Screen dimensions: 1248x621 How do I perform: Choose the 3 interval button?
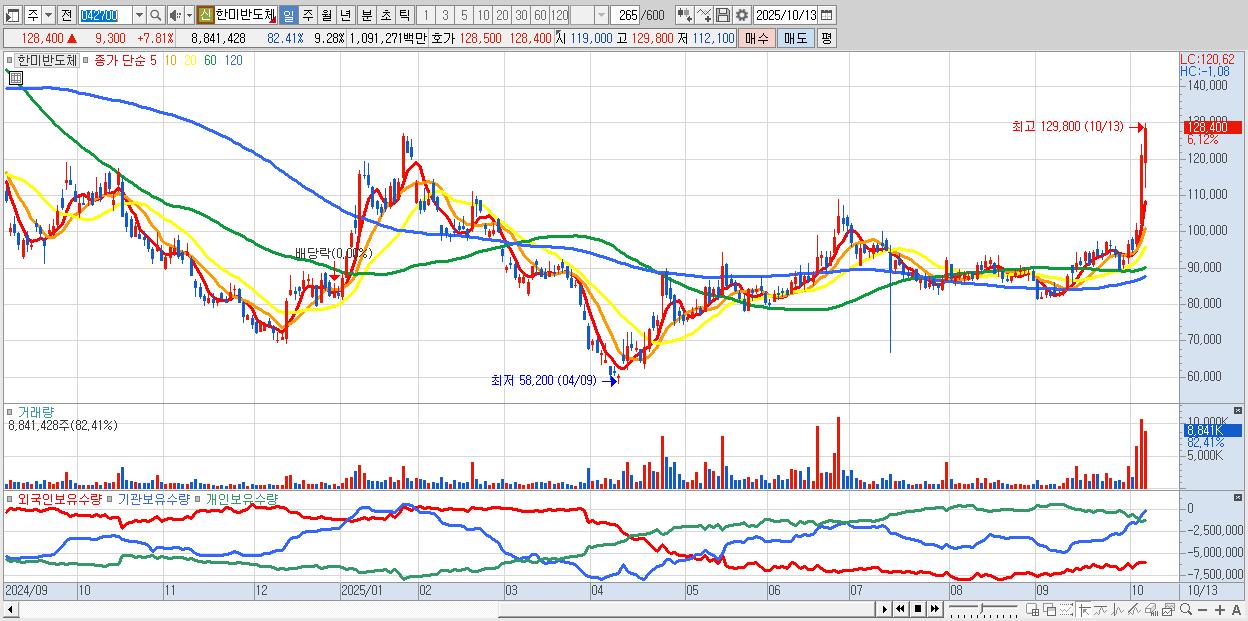[445, 15]
